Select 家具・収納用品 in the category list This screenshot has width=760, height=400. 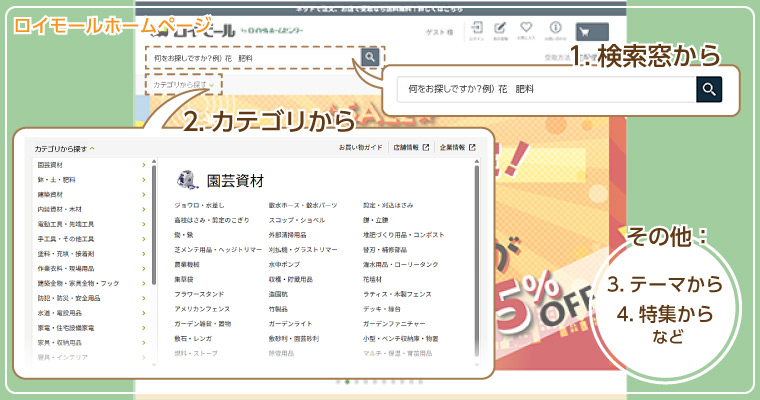[60, 343]
